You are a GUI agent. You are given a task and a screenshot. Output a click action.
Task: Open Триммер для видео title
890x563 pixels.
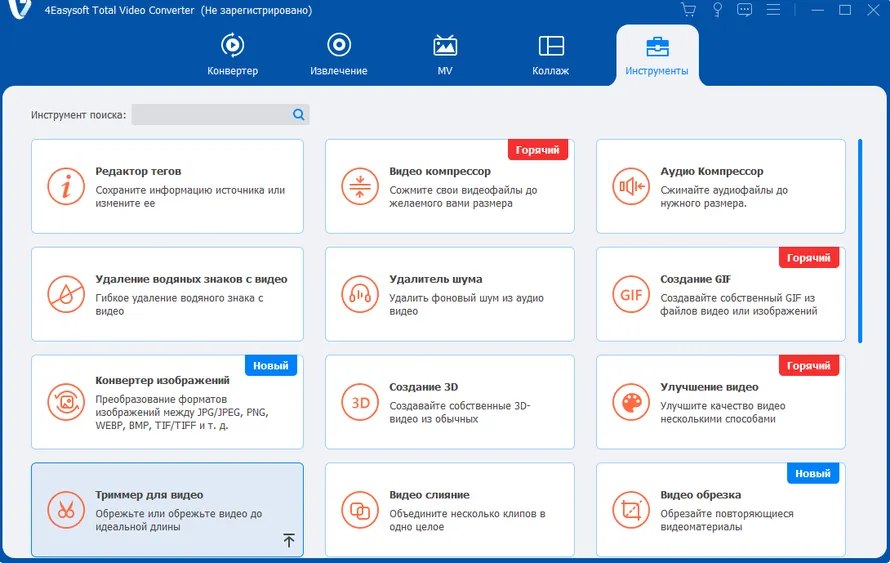[x=149, y=495]
